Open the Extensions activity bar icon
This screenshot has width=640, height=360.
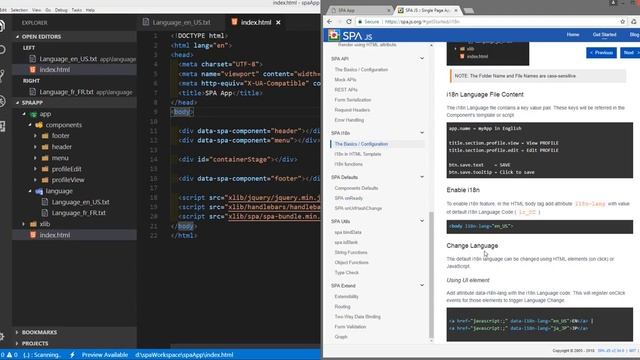pos(2,126)
